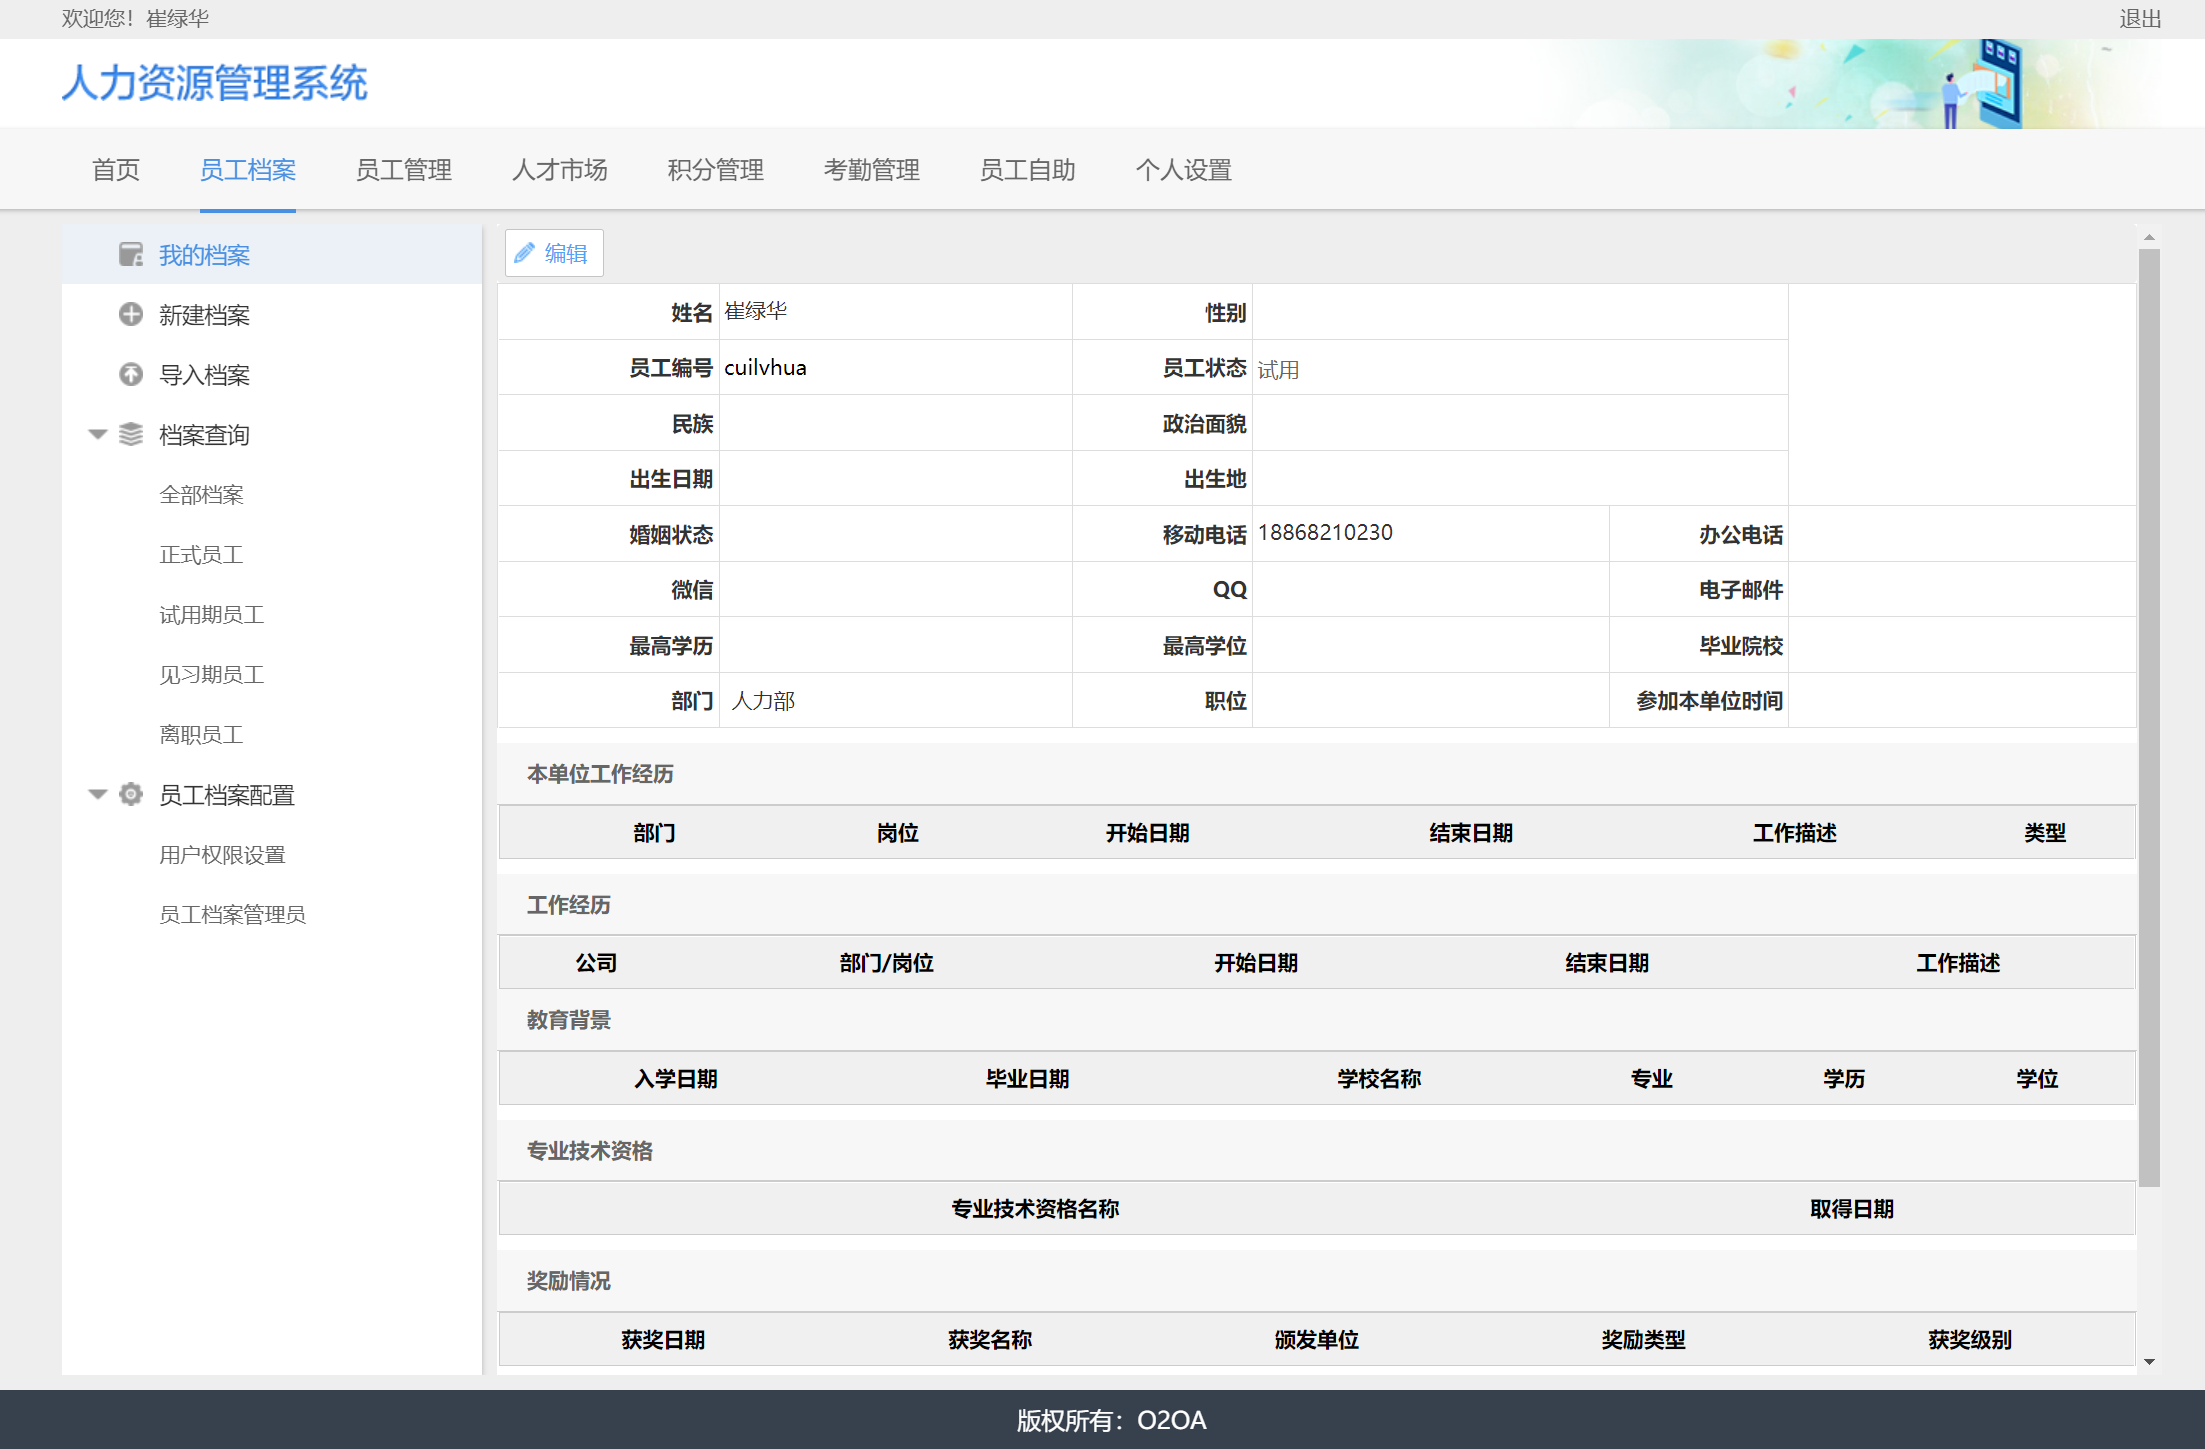Click the 退出 logout link
The image size is (2205, 1449).
(x=2139, y=19)
